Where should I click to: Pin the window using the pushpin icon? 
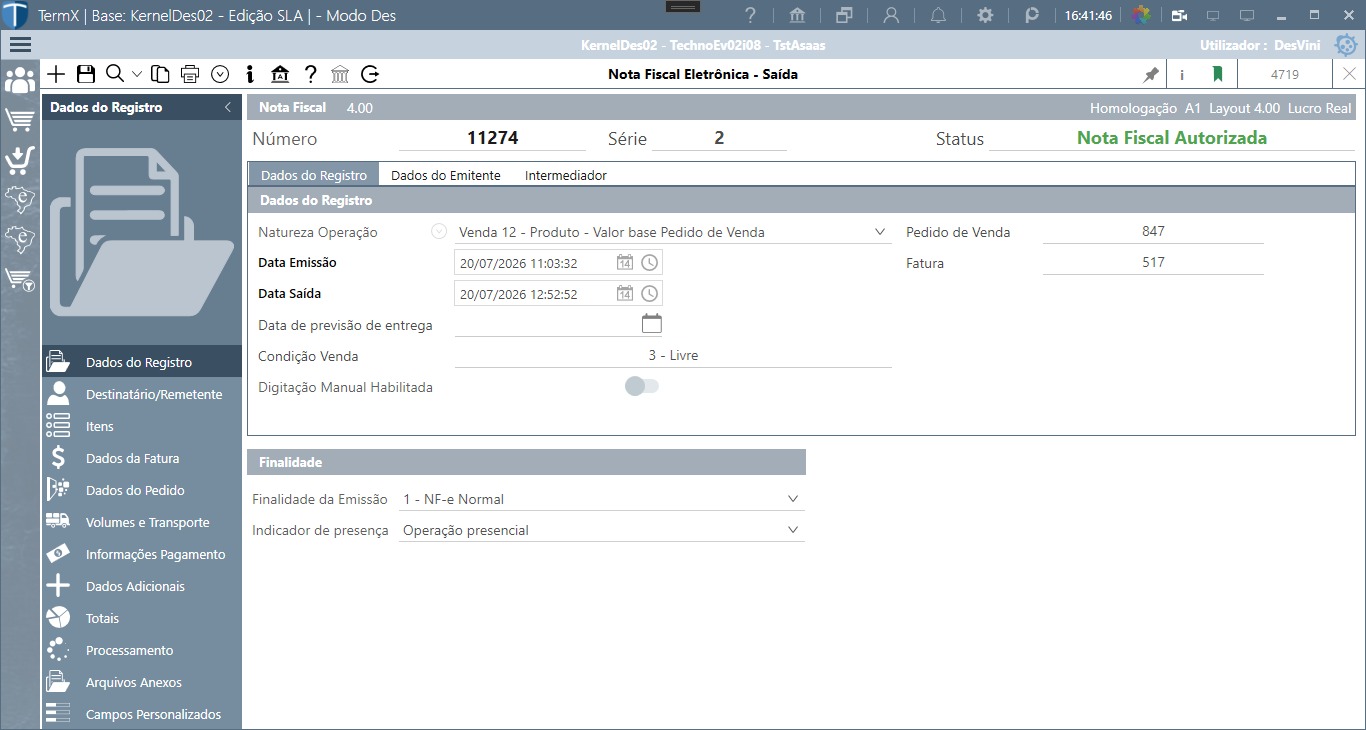coord(1151,74)
